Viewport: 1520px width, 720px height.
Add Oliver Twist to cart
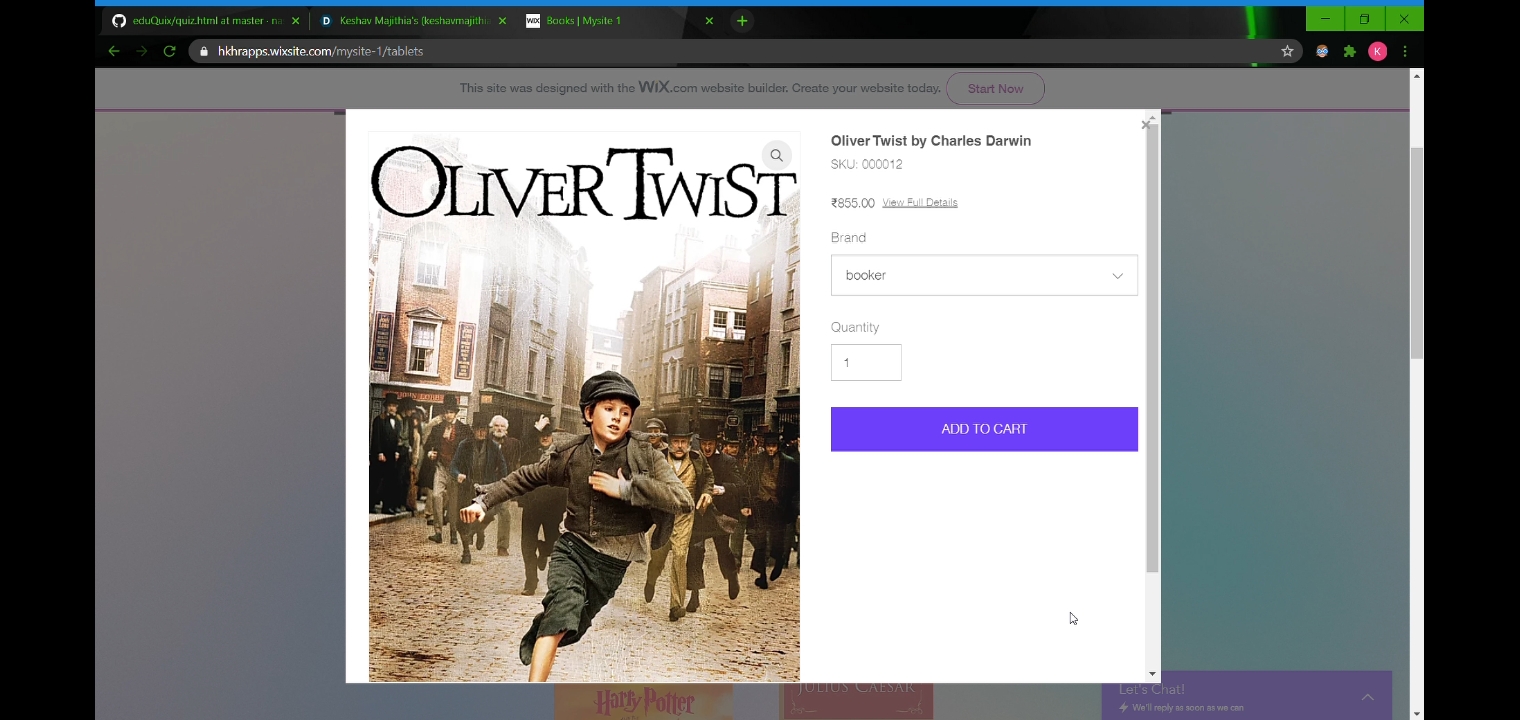click(984, 429)
